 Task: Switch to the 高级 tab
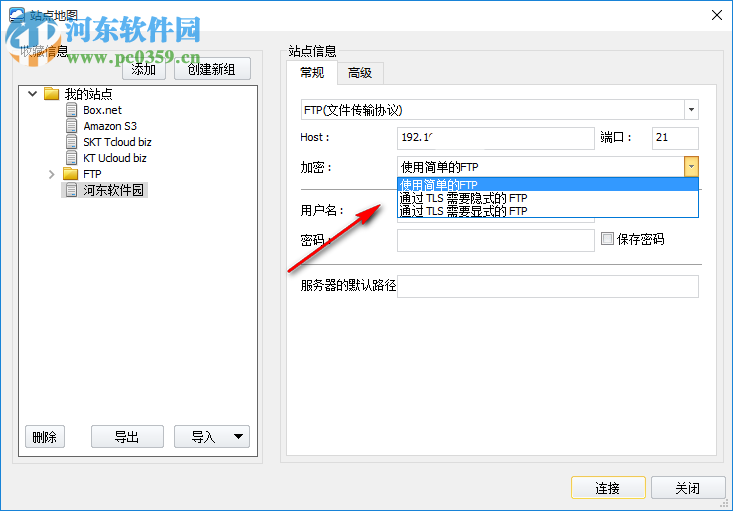pos(360,73)
